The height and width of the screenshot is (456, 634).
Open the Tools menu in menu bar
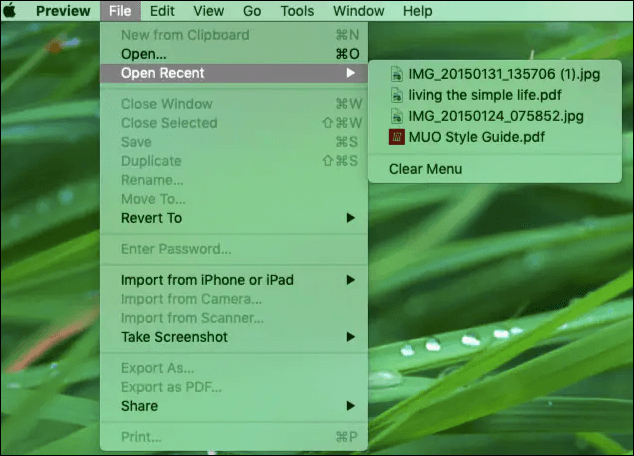(x=297, y=11)
